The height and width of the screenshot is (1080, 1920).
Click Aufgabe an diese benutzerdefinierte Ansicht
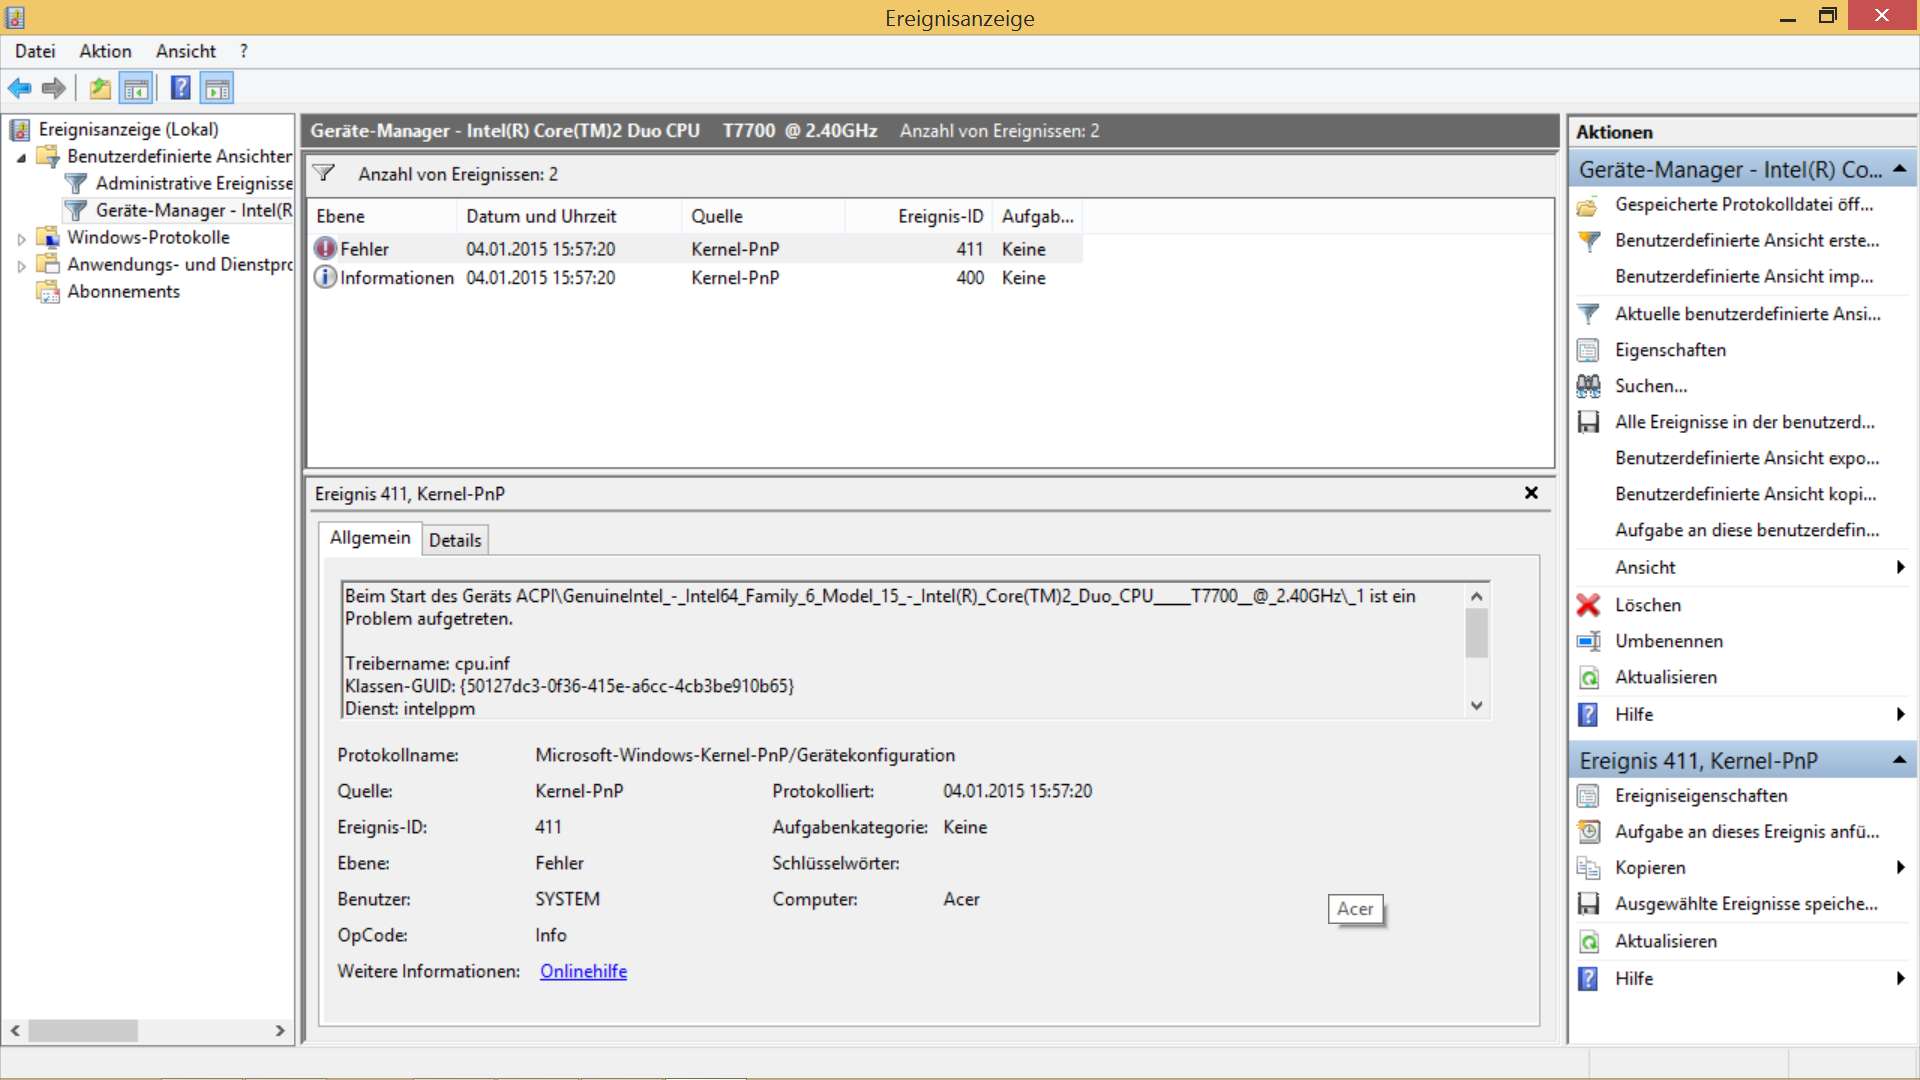(1746, 530)
